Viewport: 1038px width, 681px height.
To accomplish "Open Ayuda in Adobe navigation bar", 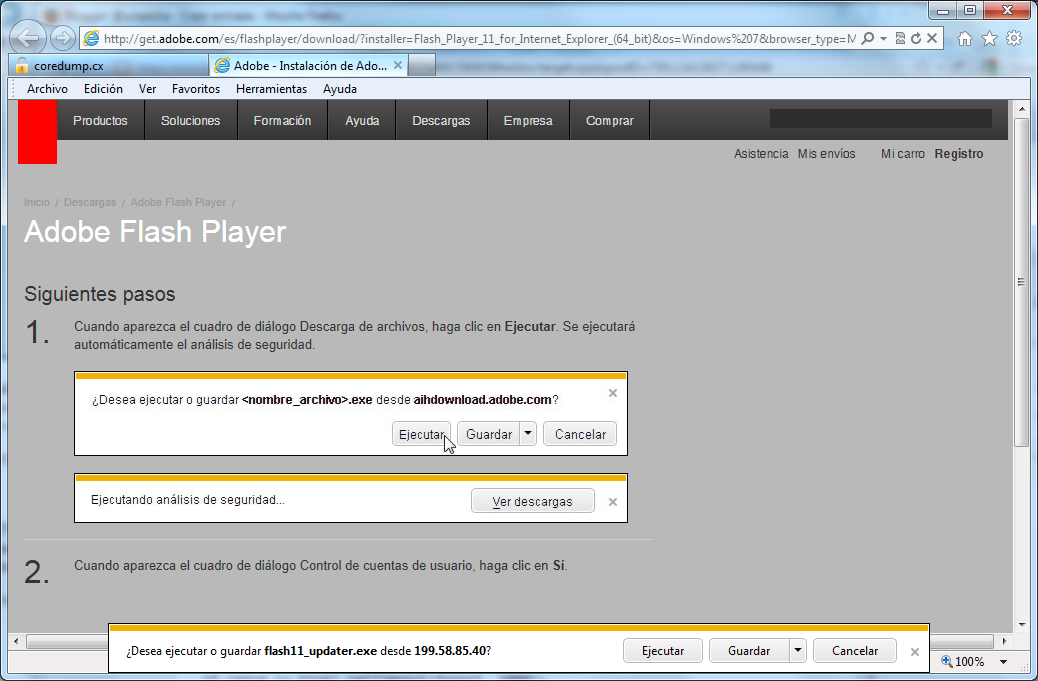I will pyautogui.click(x=362, y=120).
